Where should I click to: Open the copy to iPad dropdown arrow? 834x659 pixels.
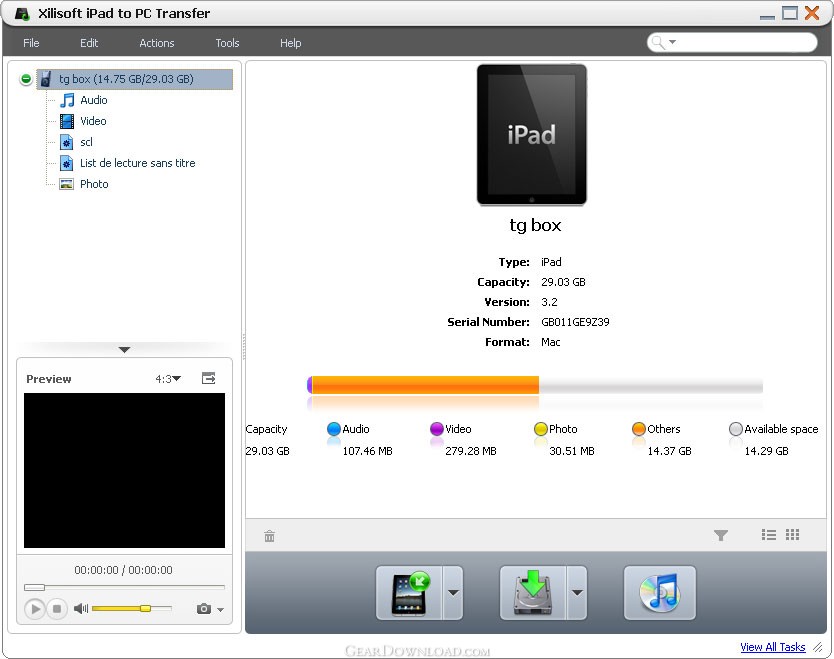coord(453,593)
